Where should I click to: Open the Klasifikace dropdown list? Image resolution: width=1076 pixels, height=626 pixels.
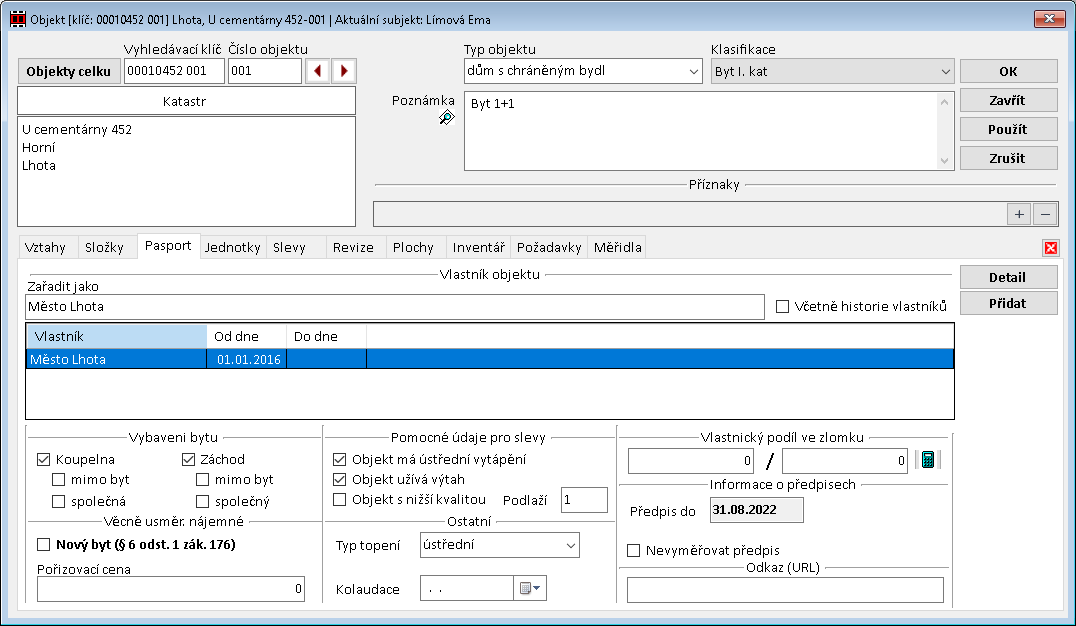tap(945, 72)
